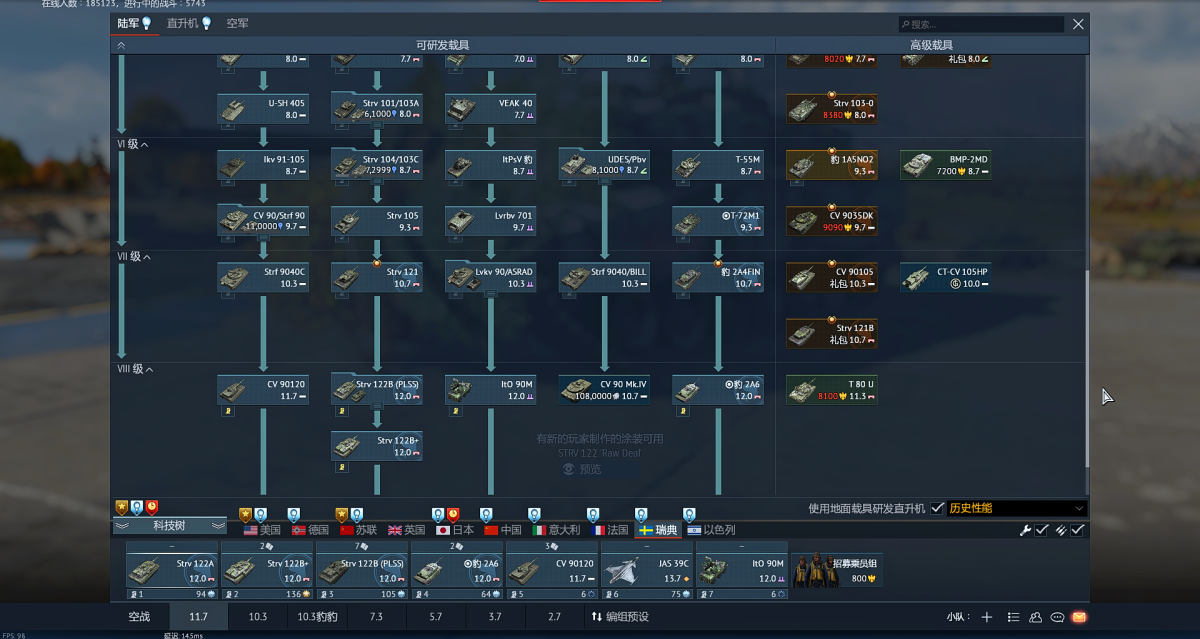Open the contacts icon

click(x=1035, y=617)
